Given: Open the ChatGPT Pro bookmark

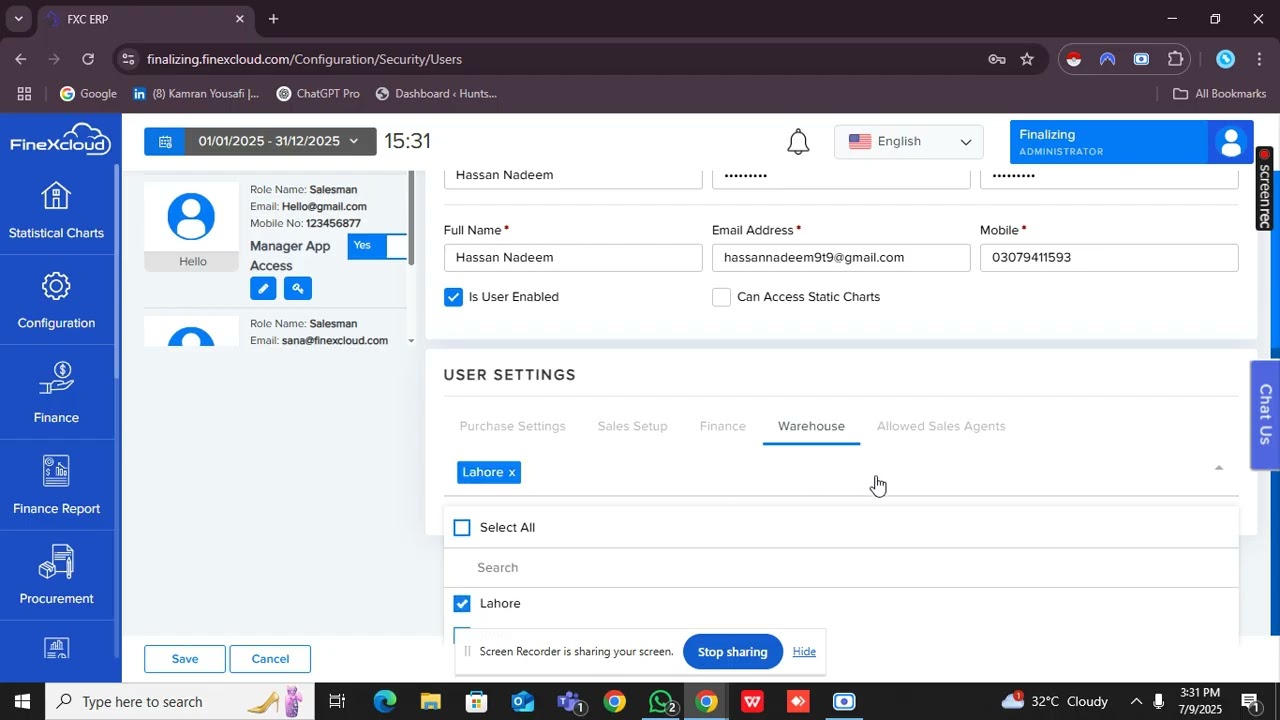Looking at the screenshot, I should [x=318, y=94].
